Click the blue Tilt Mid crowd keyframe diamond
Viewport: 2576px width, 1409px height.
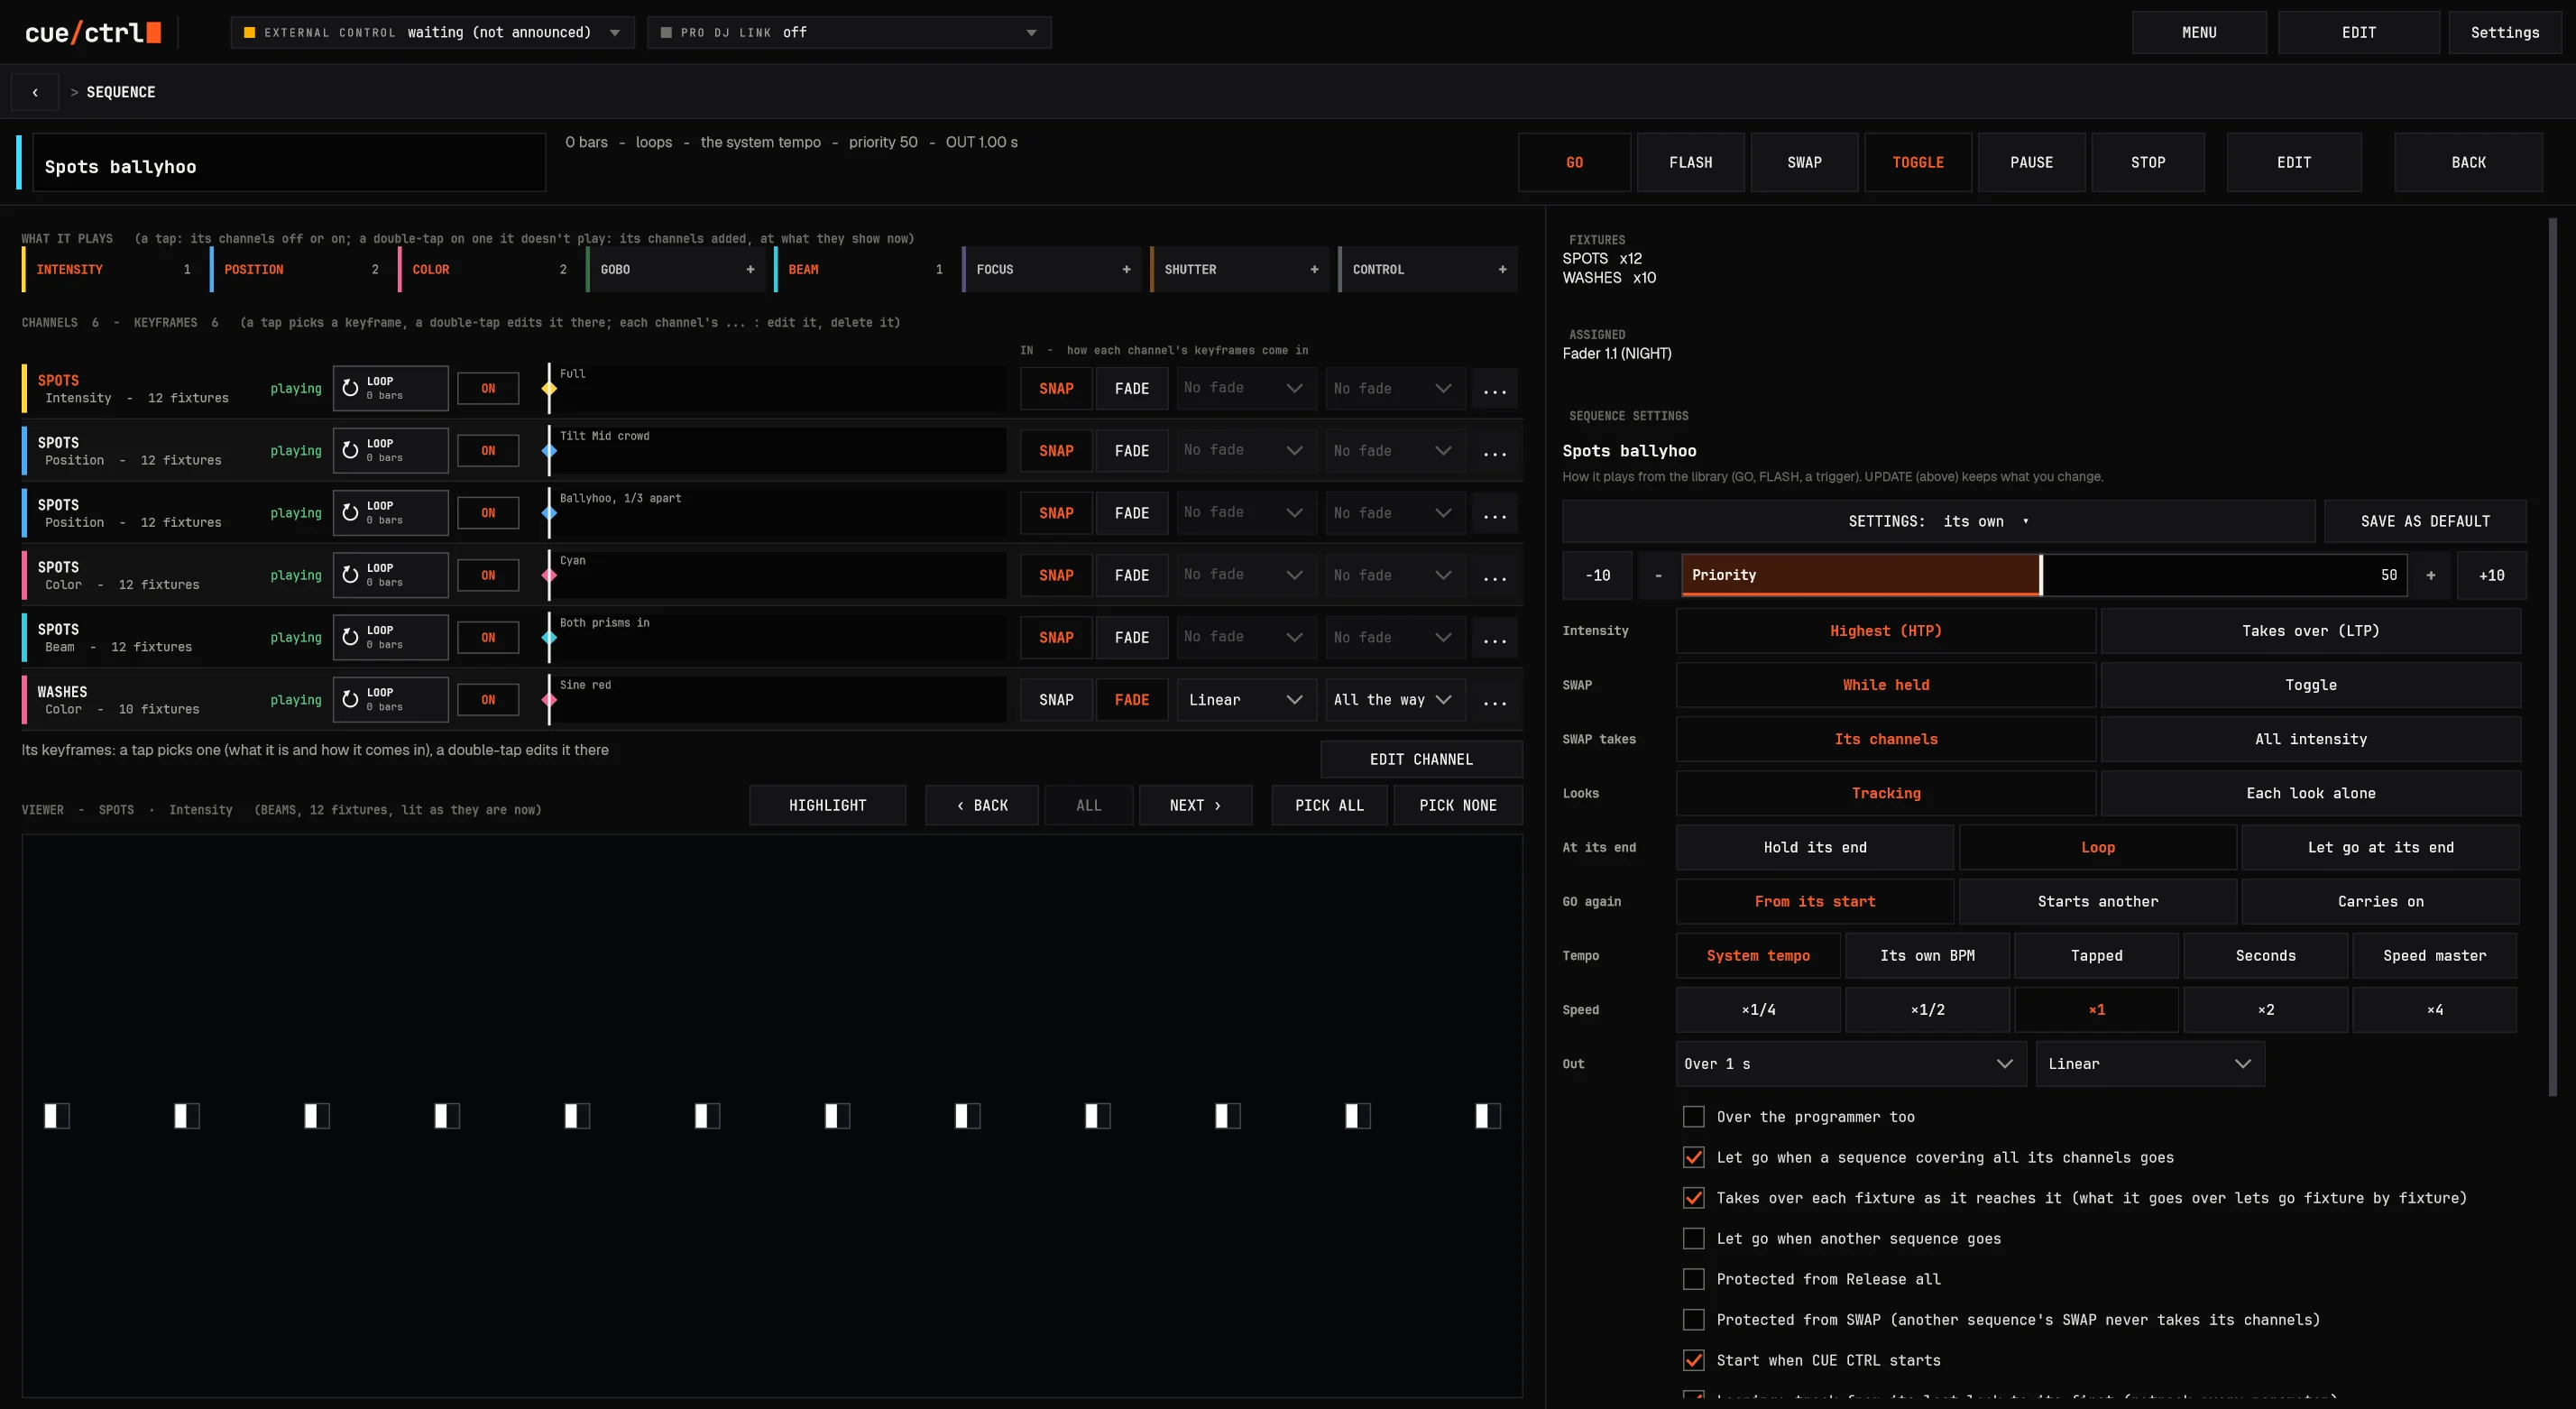click(549, 451)
